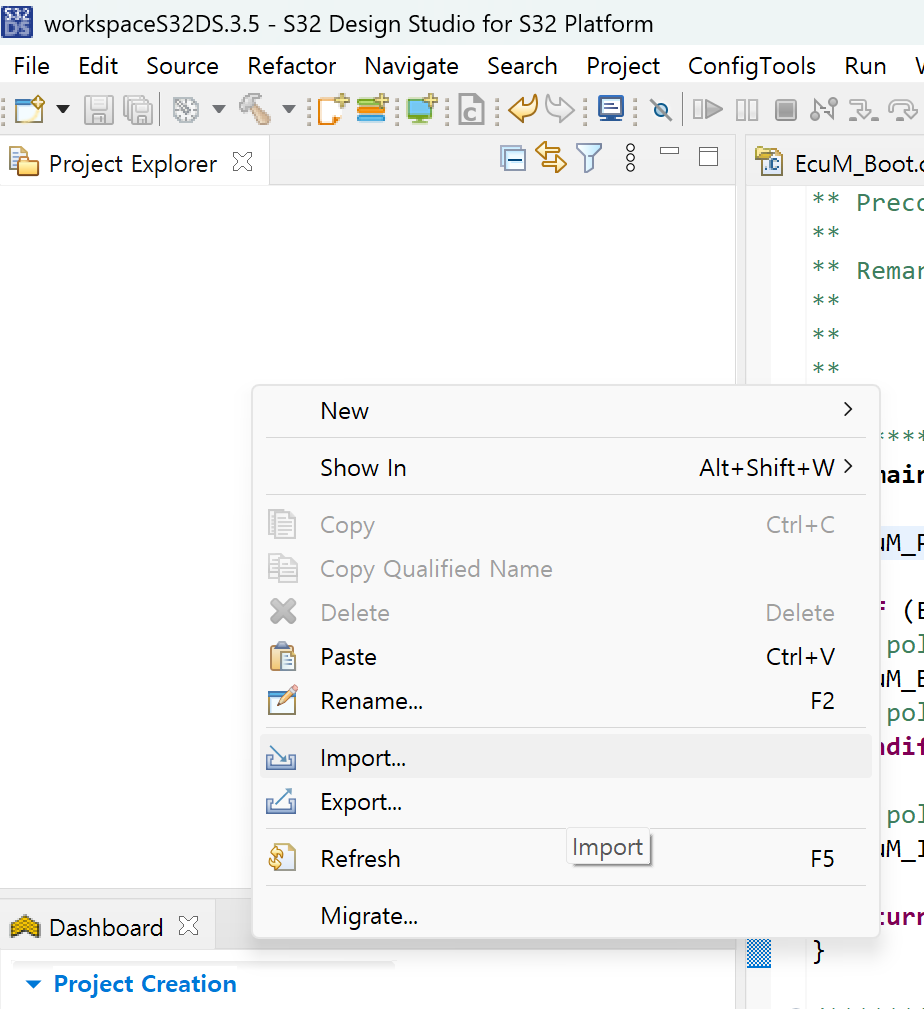This screenshot has height=1009, width=924.
Task: Click the Step Into icon
Action: pos(862,110)
